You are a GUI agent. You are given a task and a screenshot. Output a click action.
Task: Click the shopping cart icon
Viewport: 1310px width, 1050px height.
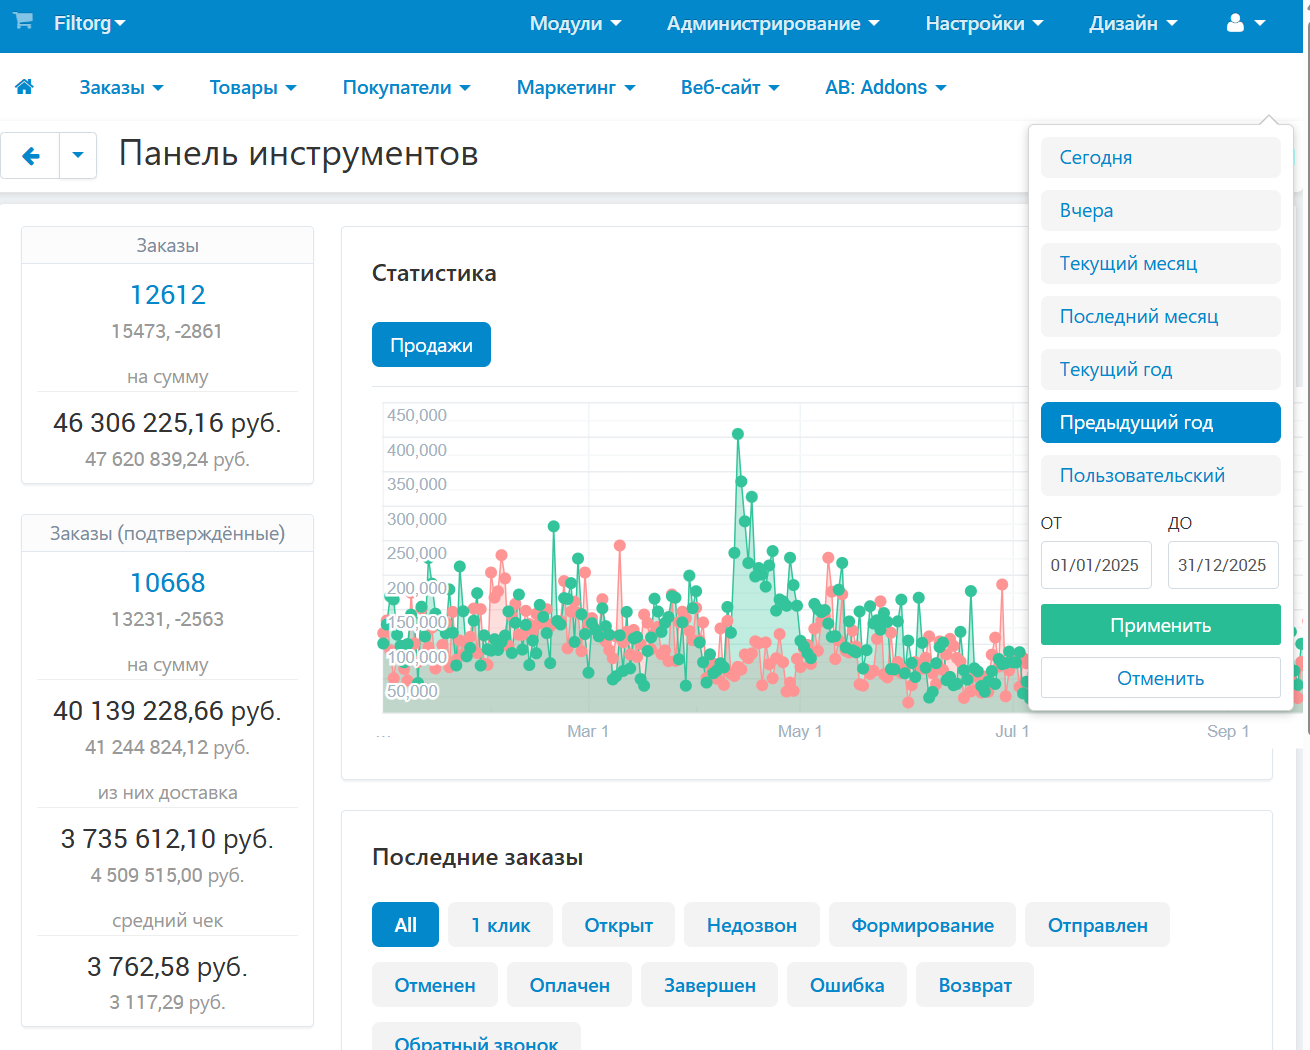(x=23, y=22)
